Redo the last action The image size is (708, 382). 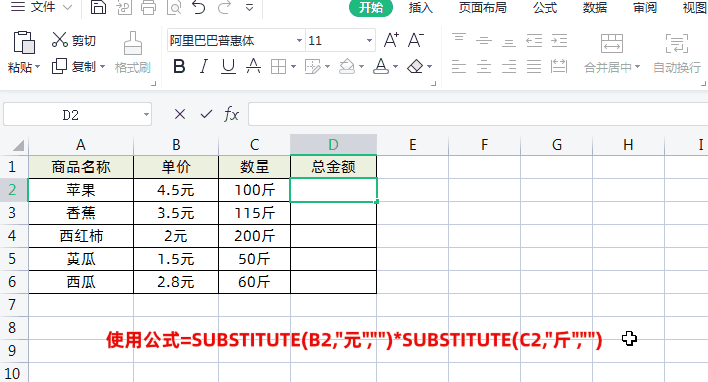point(224,7)
